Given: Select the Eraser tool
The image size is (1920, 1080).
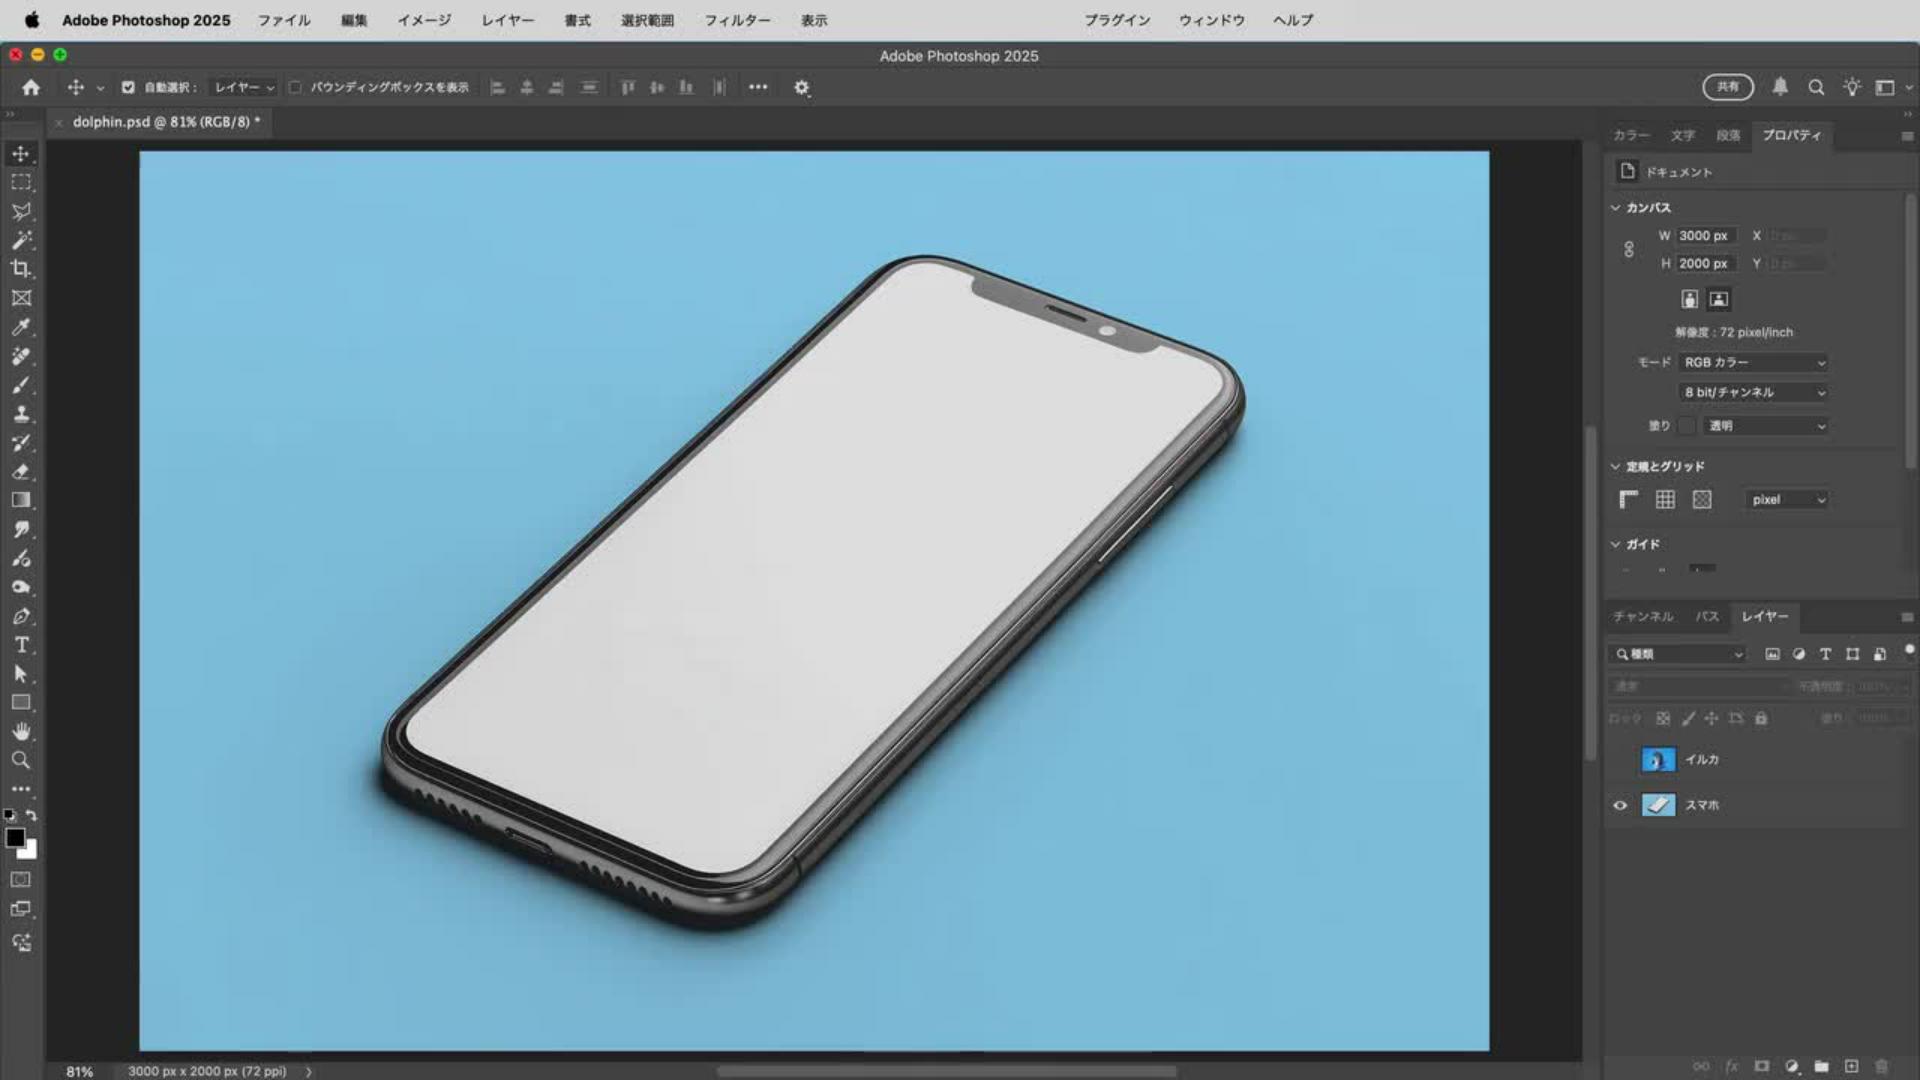Looking at the screenshot, I should pos(20,472).
